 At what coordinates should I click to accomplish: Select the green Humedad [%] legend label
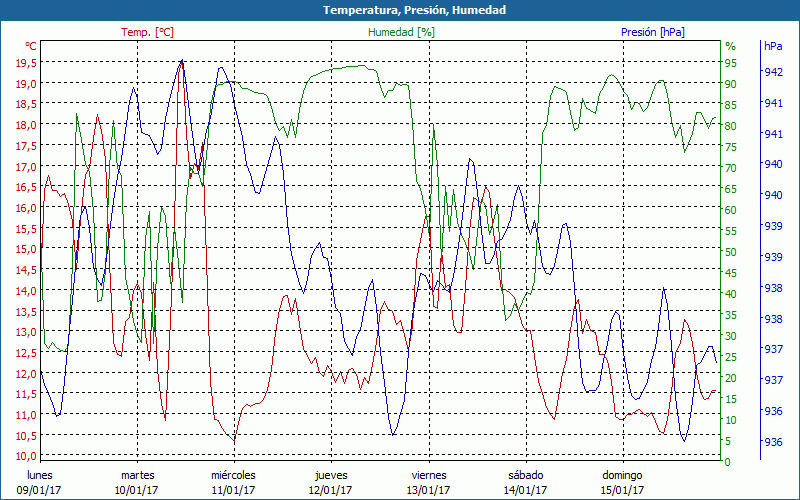401,32
